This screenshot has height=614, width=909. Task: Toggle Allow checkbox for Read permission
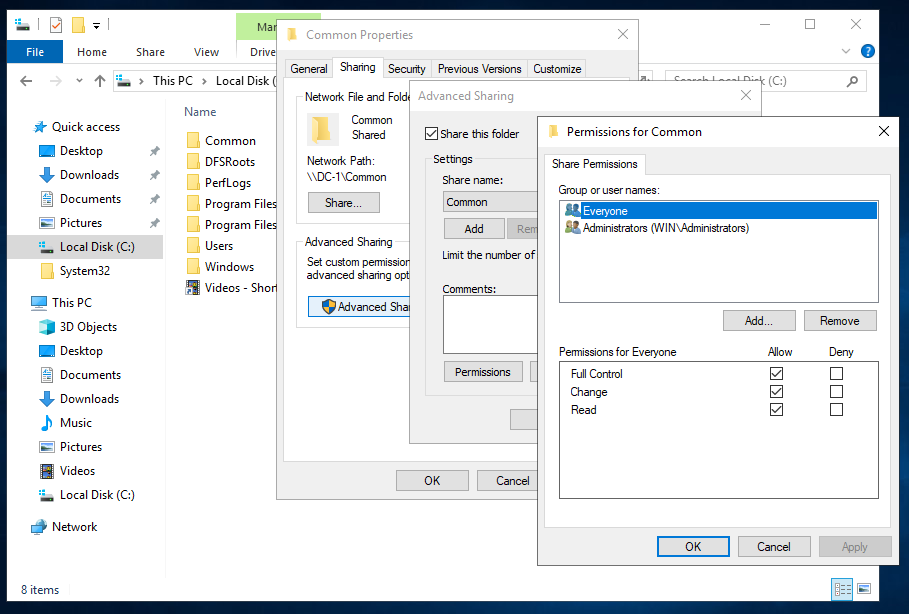(x=776, y=410)
